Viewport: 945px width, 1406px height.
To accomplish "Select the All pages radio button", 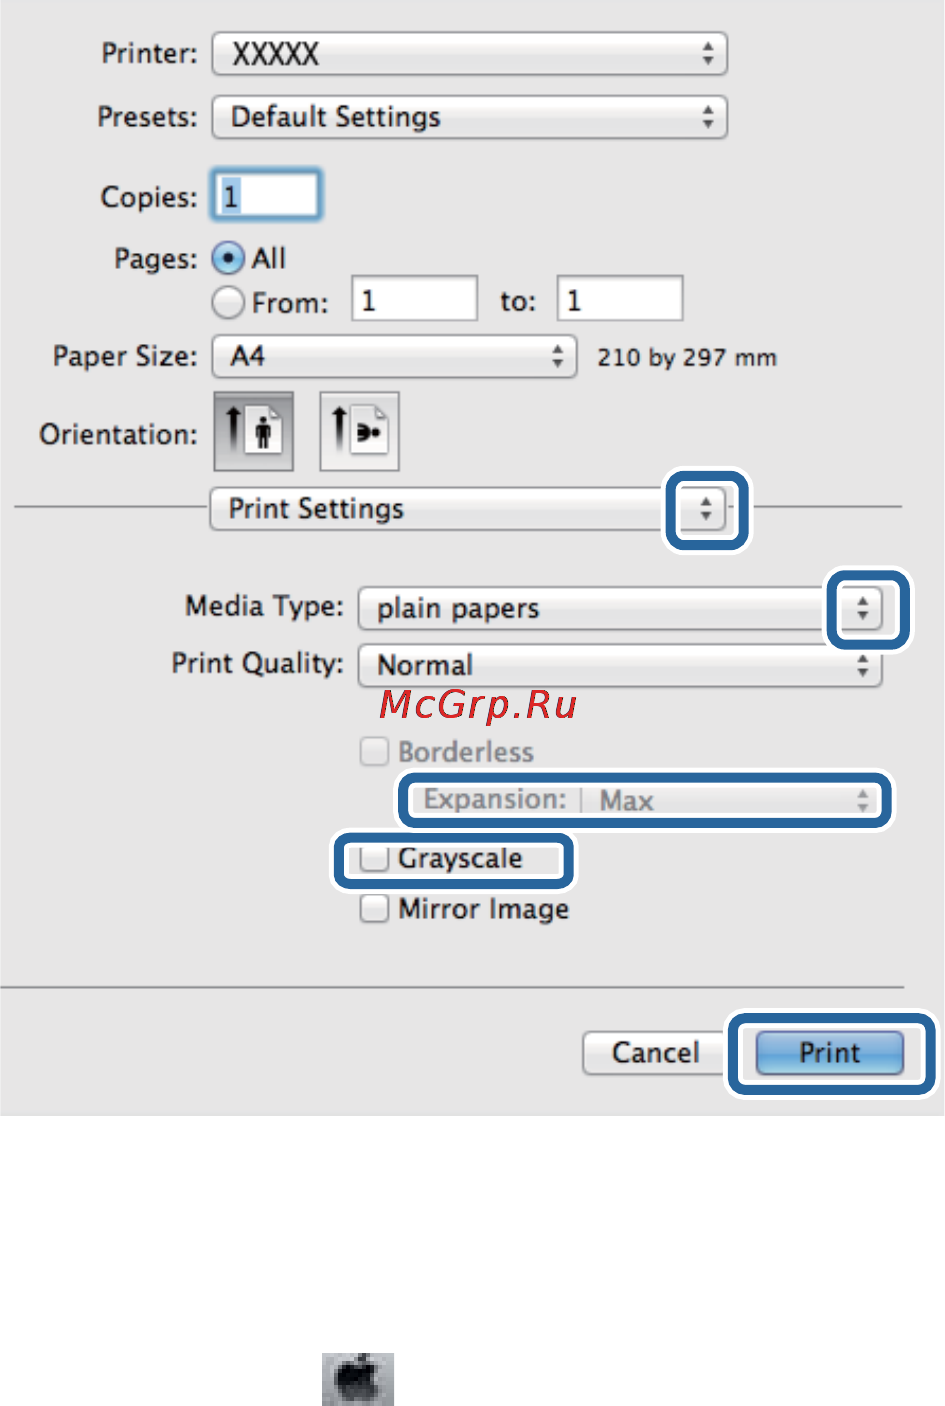I will [x=229, y=259].
